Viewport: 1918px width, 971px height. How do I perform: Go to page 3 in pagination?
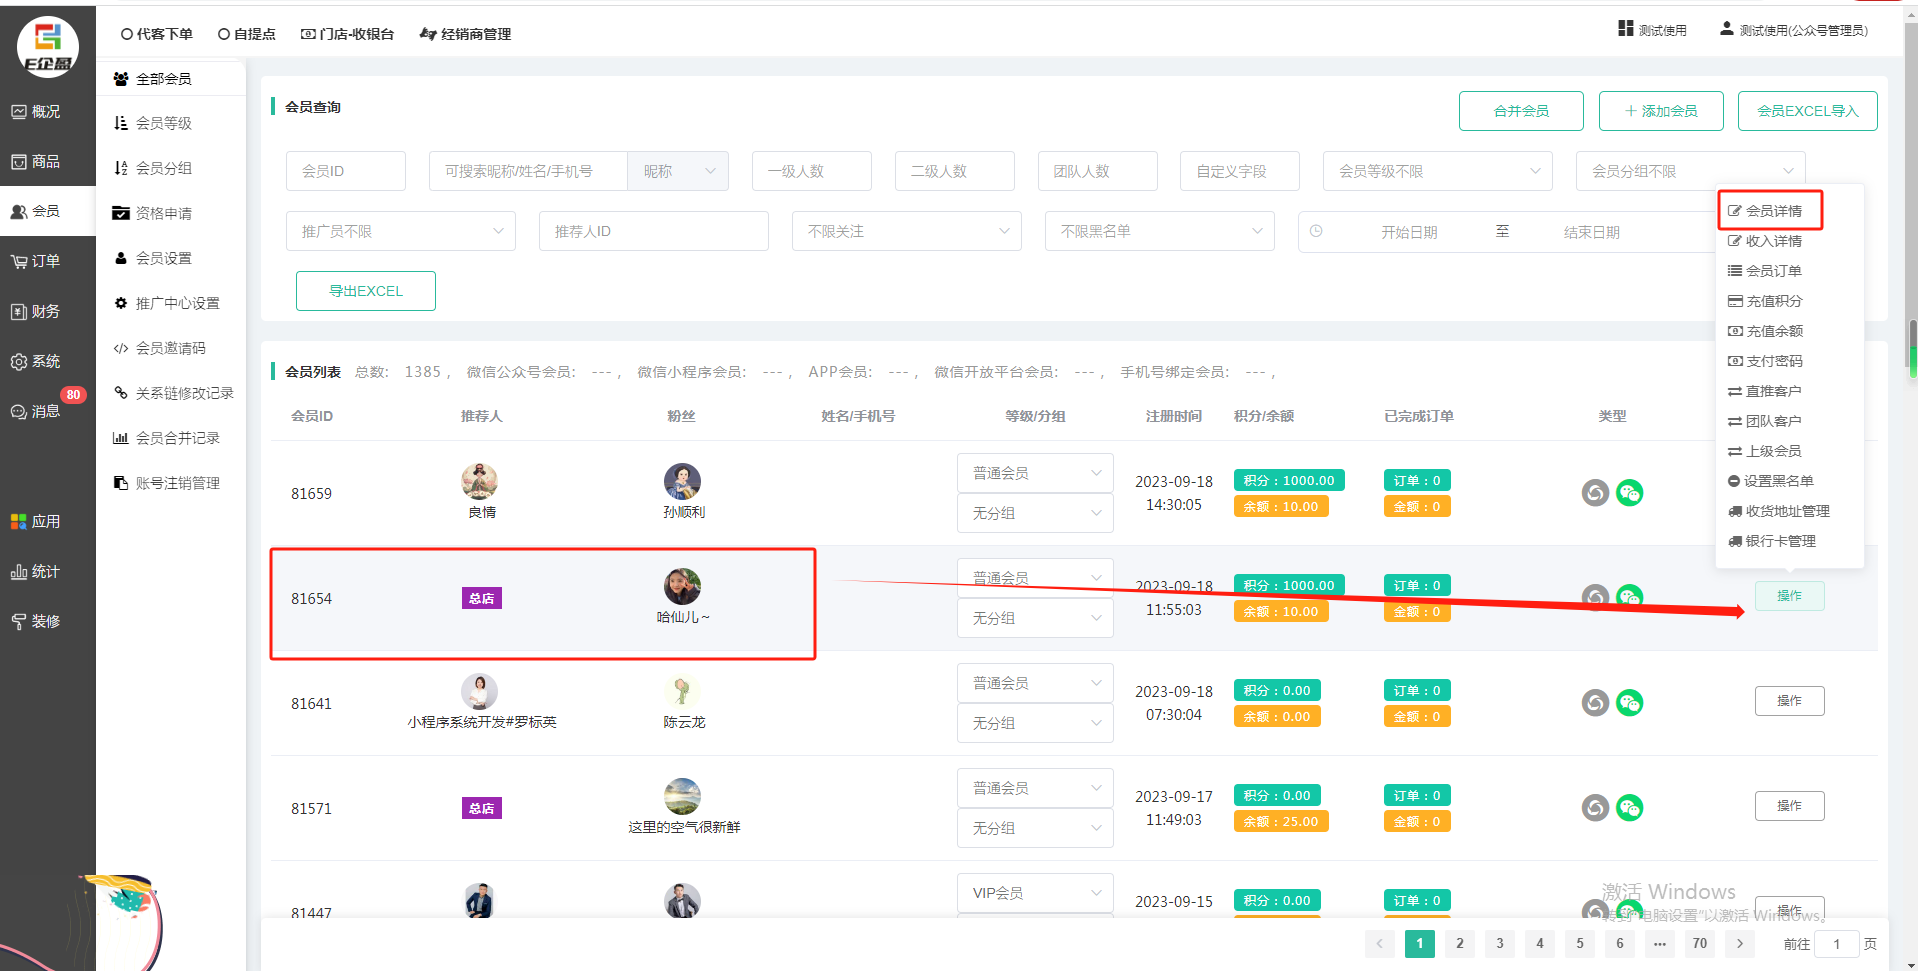[1499, 943]
